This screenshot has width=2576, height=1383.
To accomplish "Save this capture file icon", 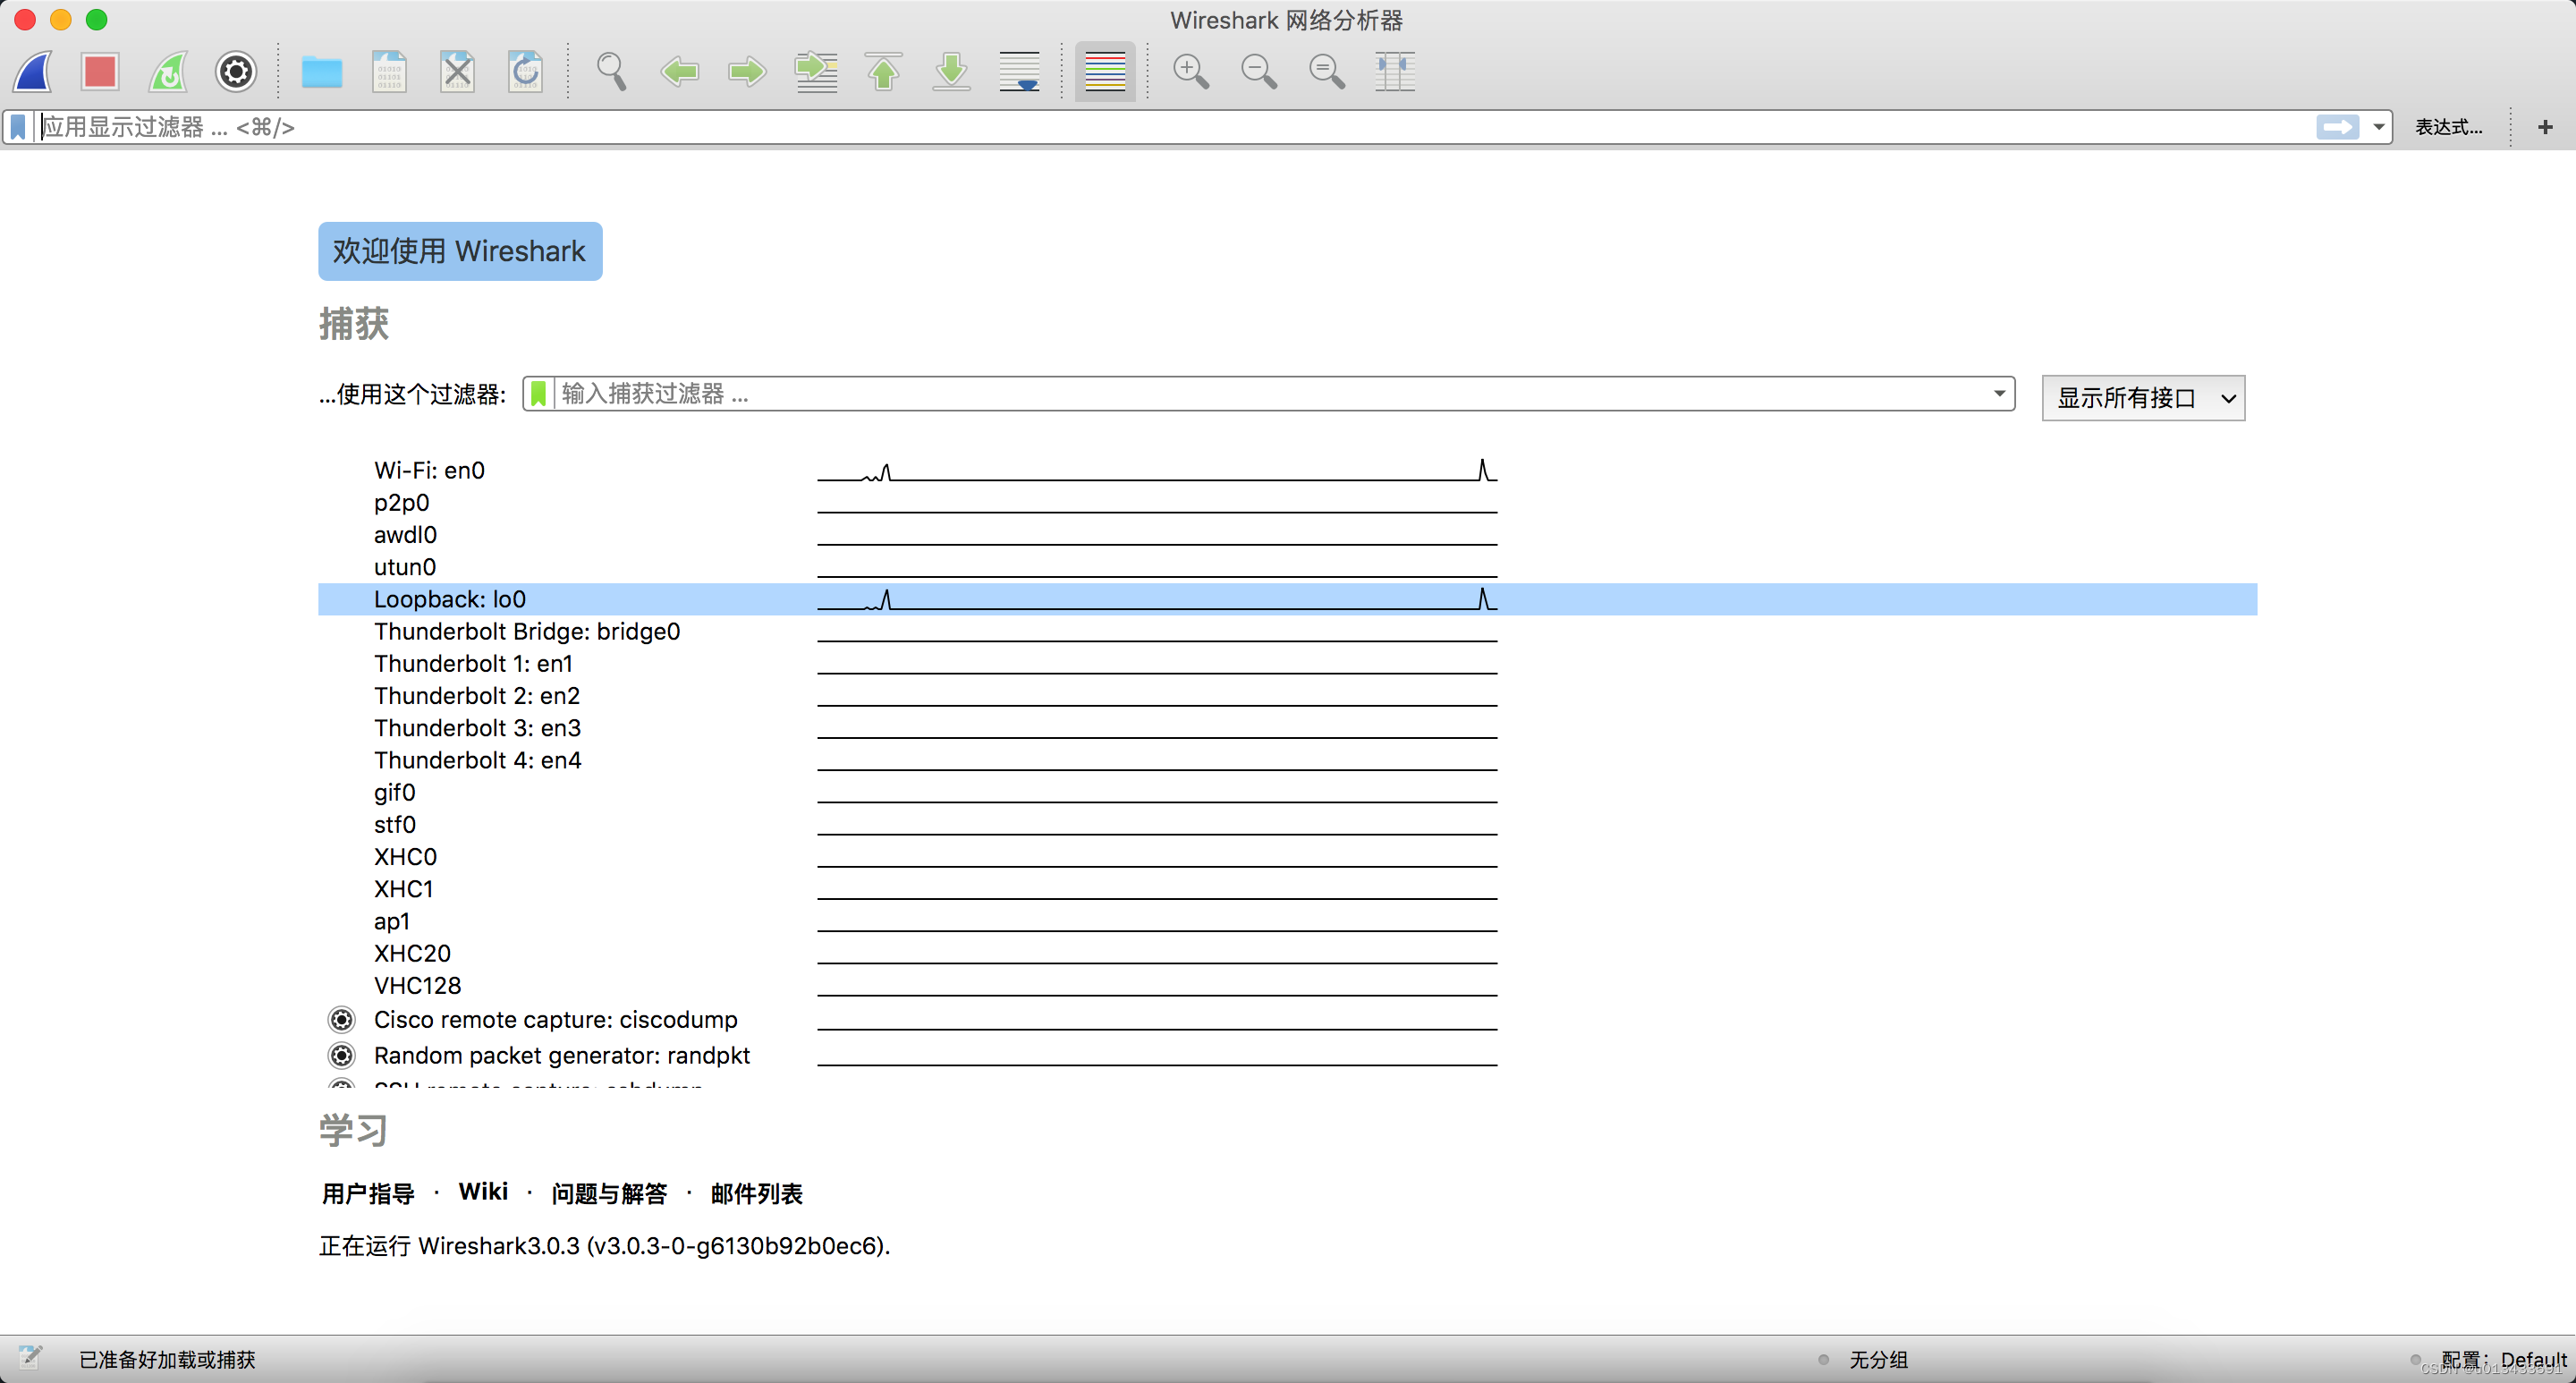I will pyautogui.click(x=389, y=72).
